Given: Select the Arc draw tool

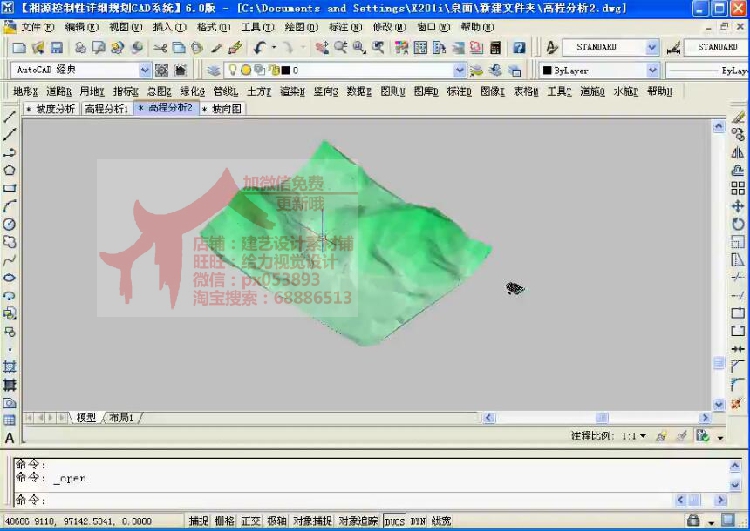Looking at the screenshot, I should (10, 206).
